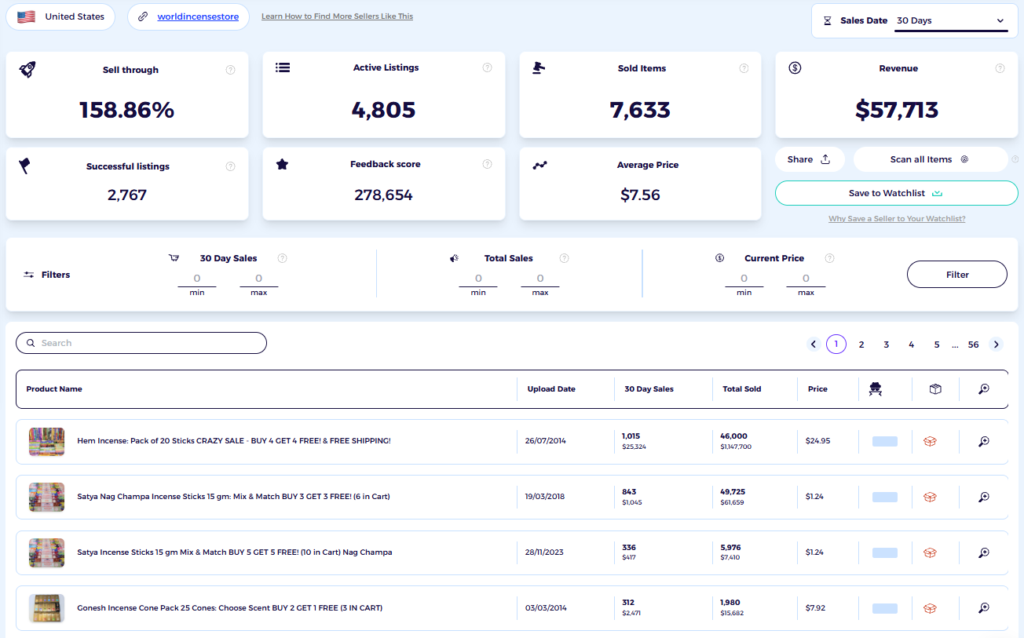Go to the previous page arrow

coord(813,344)
